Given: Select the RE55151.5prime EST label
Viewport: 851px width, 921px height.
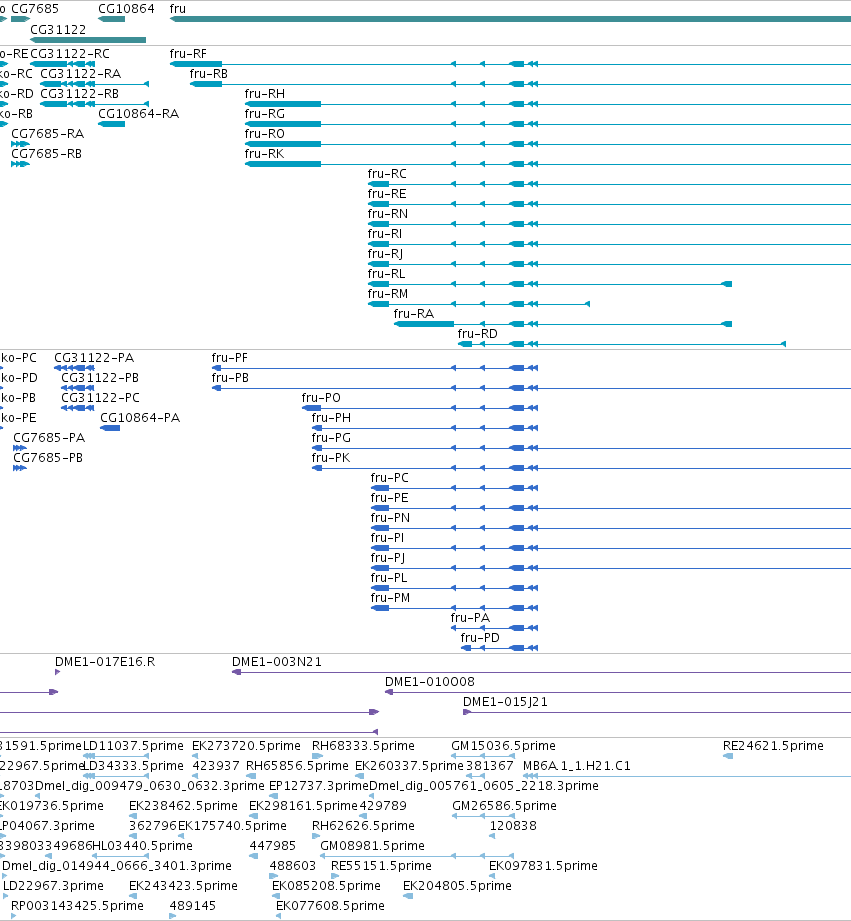Looking at the screenshot, I should pyautogui.click(x=381, y=865).
